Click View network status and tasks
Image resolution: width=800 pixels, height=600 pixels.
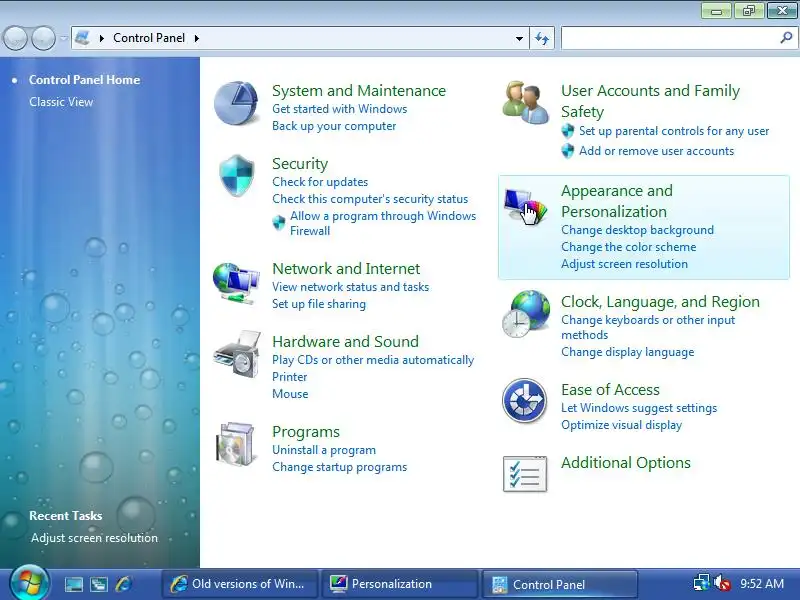(351, 287)
